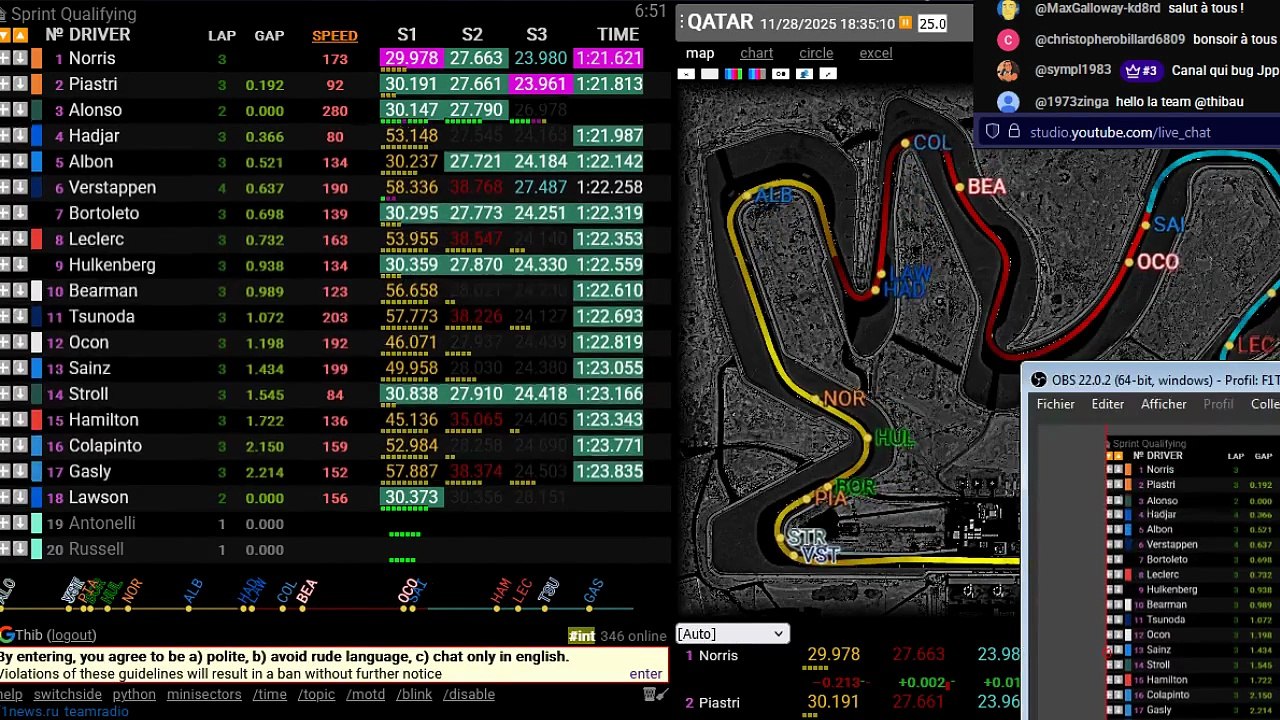
Task: Sort by the SPEED column header
Action: coord(334,35)
